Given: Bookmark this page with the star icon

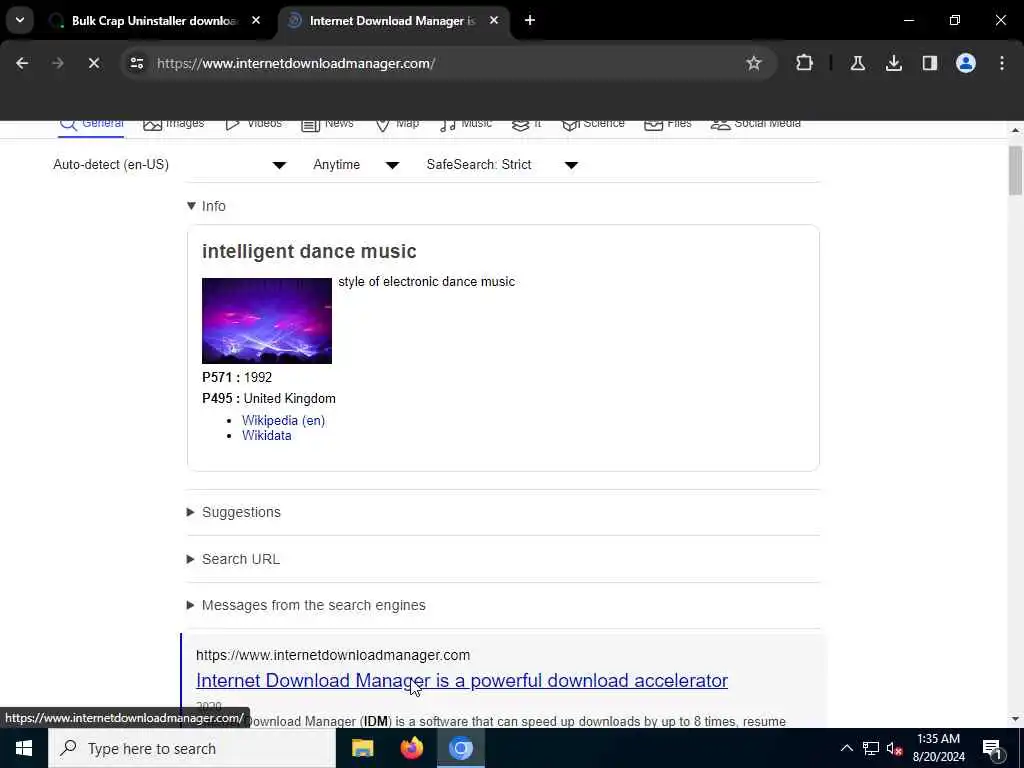Looking at the screenshot, I should tap(754, 63).
